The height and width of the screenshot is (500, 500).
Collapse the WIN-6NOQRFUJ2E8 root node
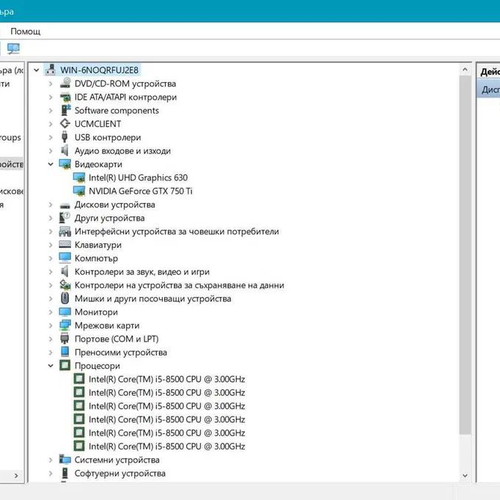click(36, 70)
